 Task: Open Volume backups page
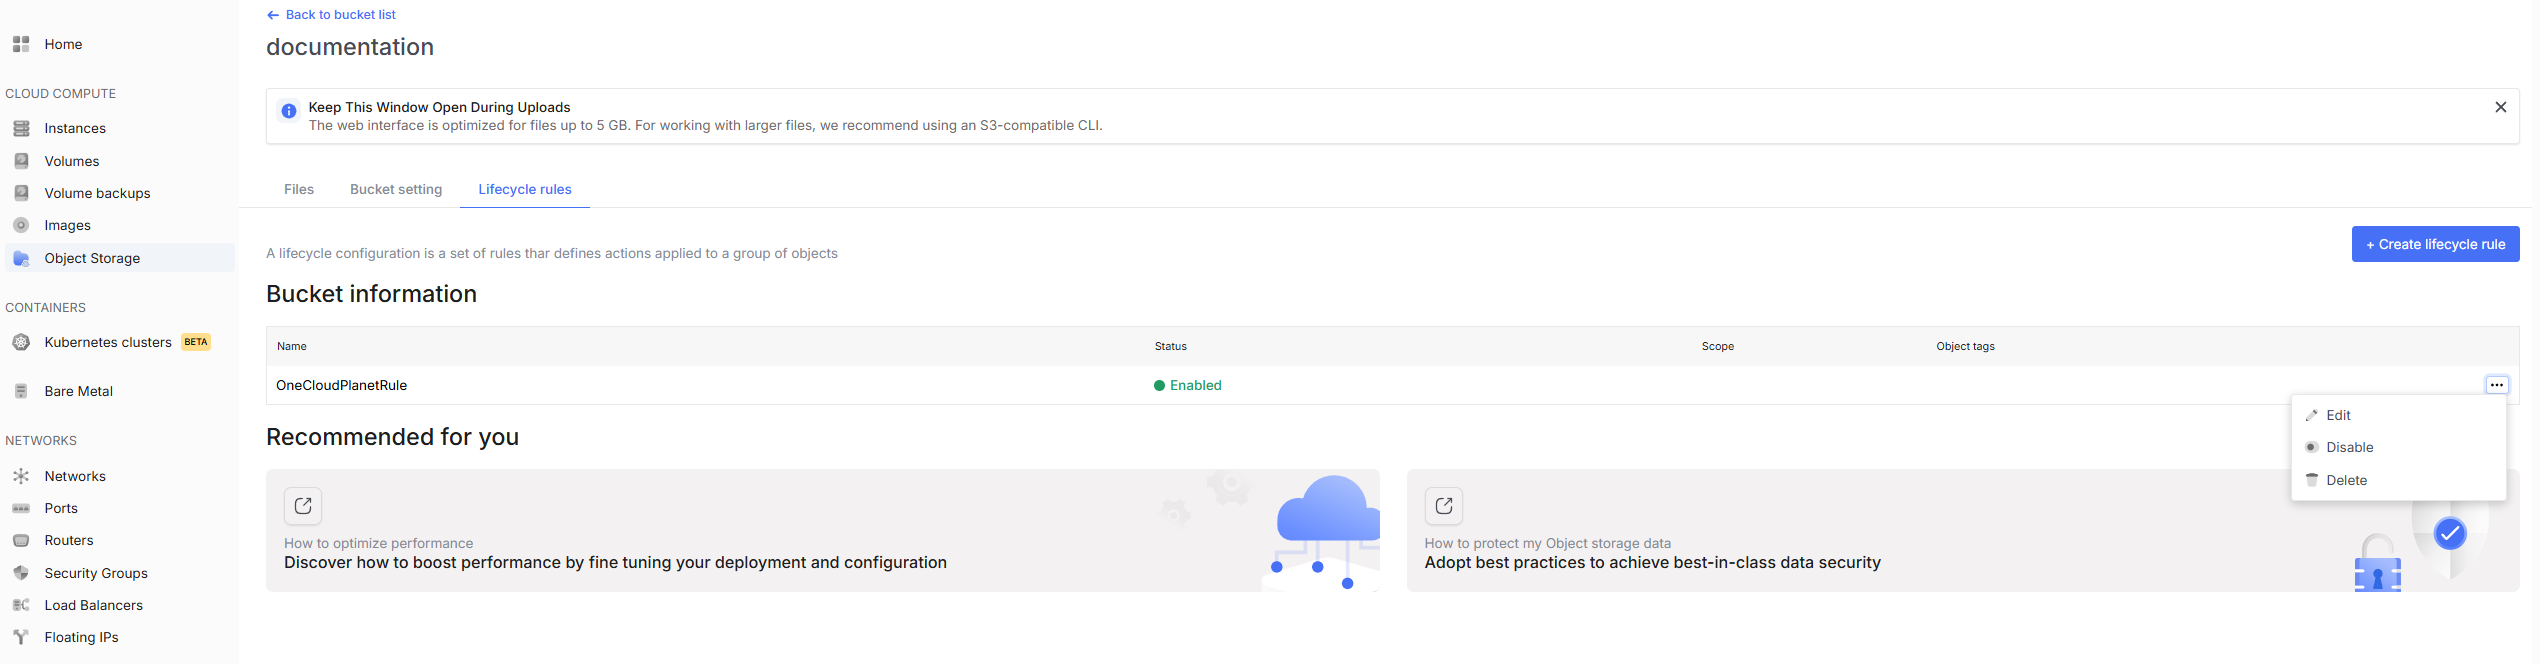pyautogui.click(x=97, y=193)
